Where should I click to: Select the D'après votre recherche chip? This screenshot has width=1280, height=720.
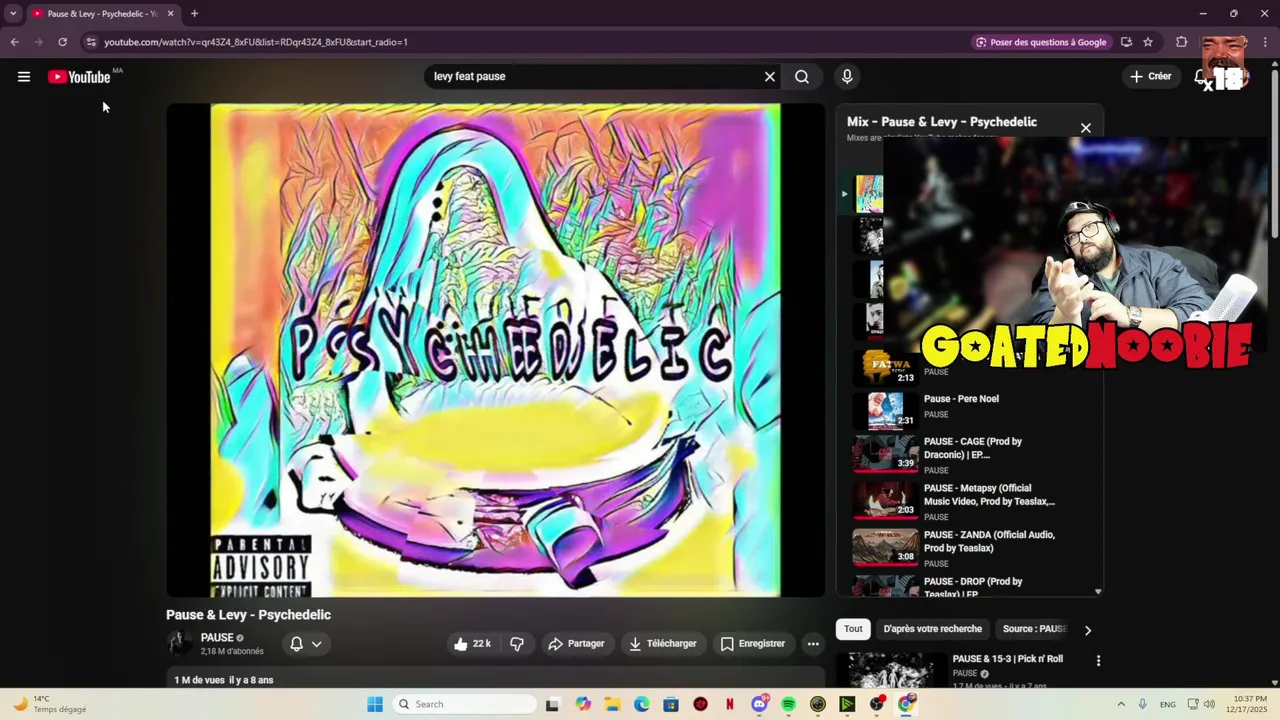coord(932,629)
